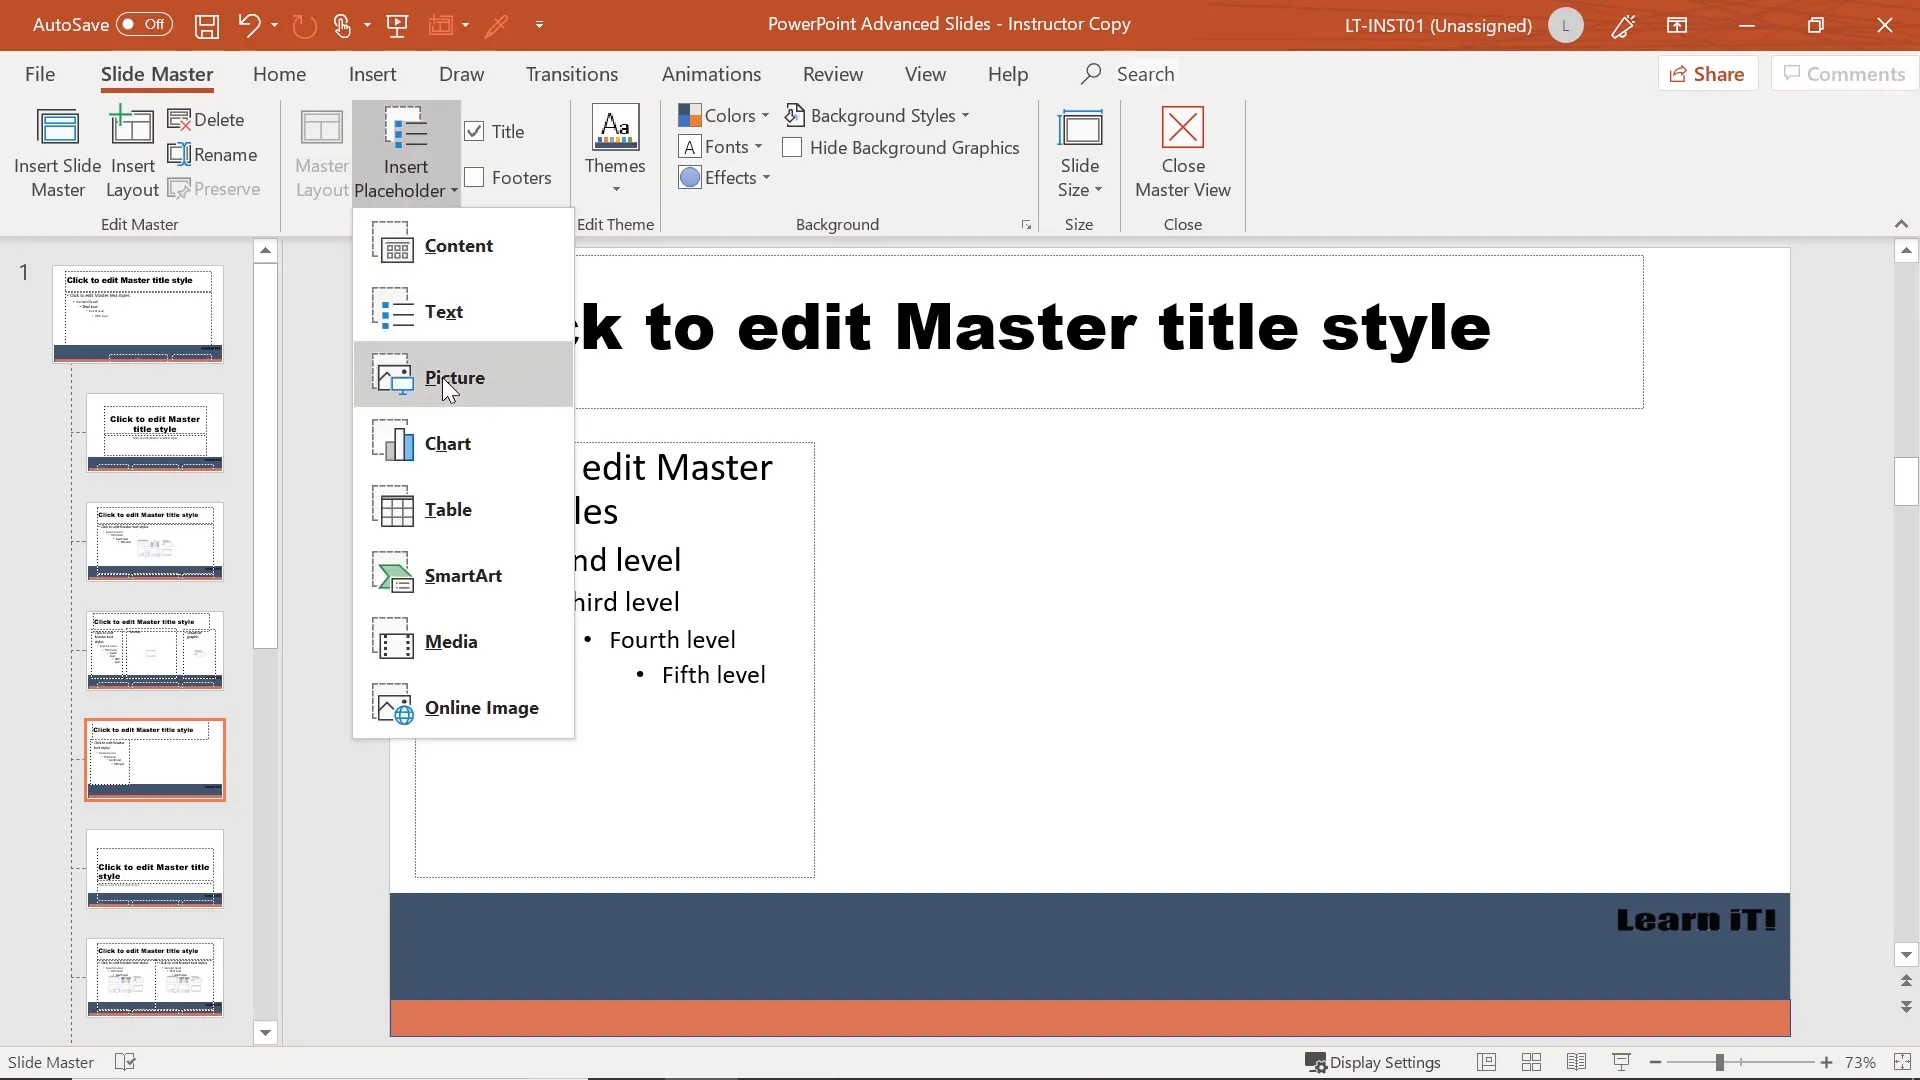
Task: Open the Home tab
Action: click(x=279, y=74)
